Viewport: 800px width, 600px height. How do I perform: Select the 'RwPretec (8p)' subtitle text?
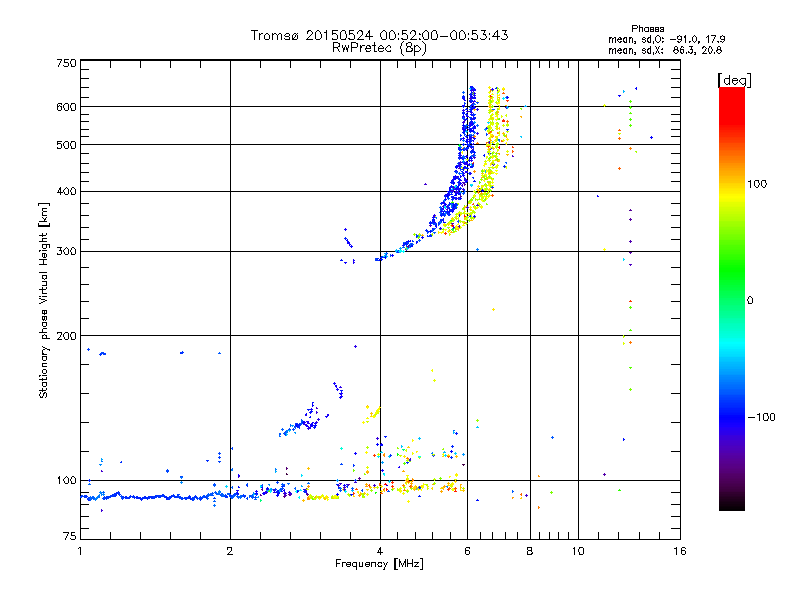[x=379, y=48]
